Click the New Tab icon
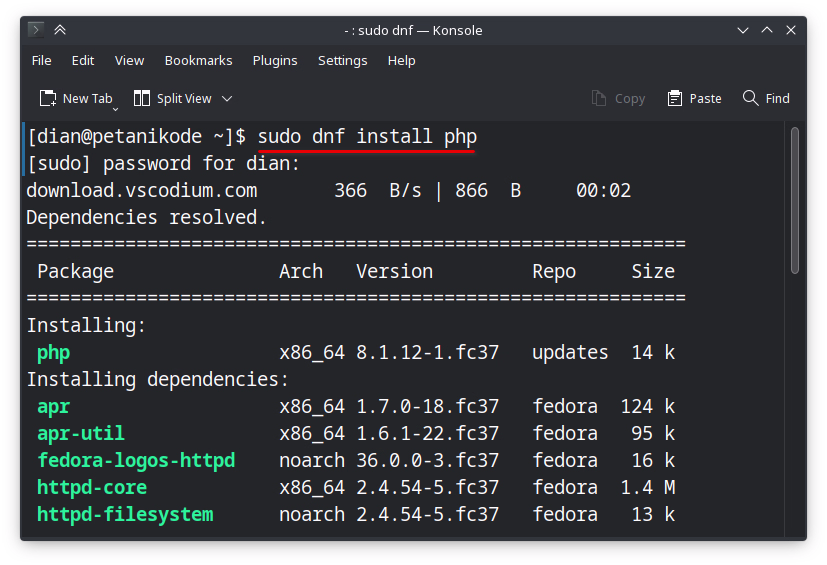 pos(48,99)
